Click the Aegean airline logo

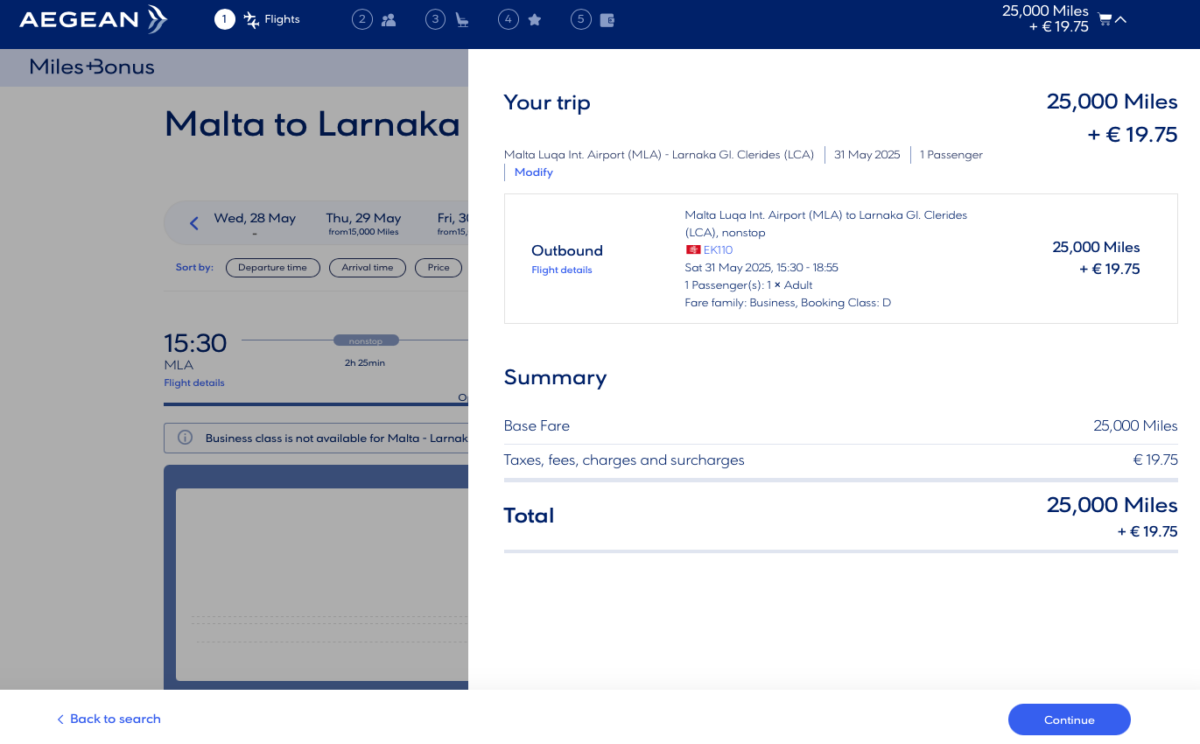point(93,19)
